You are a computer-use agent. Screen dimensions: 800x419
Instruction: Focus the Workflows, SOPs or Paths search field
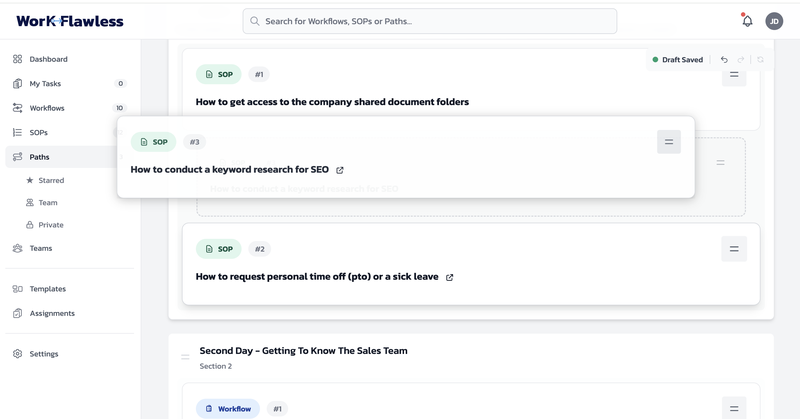[430, 21]
